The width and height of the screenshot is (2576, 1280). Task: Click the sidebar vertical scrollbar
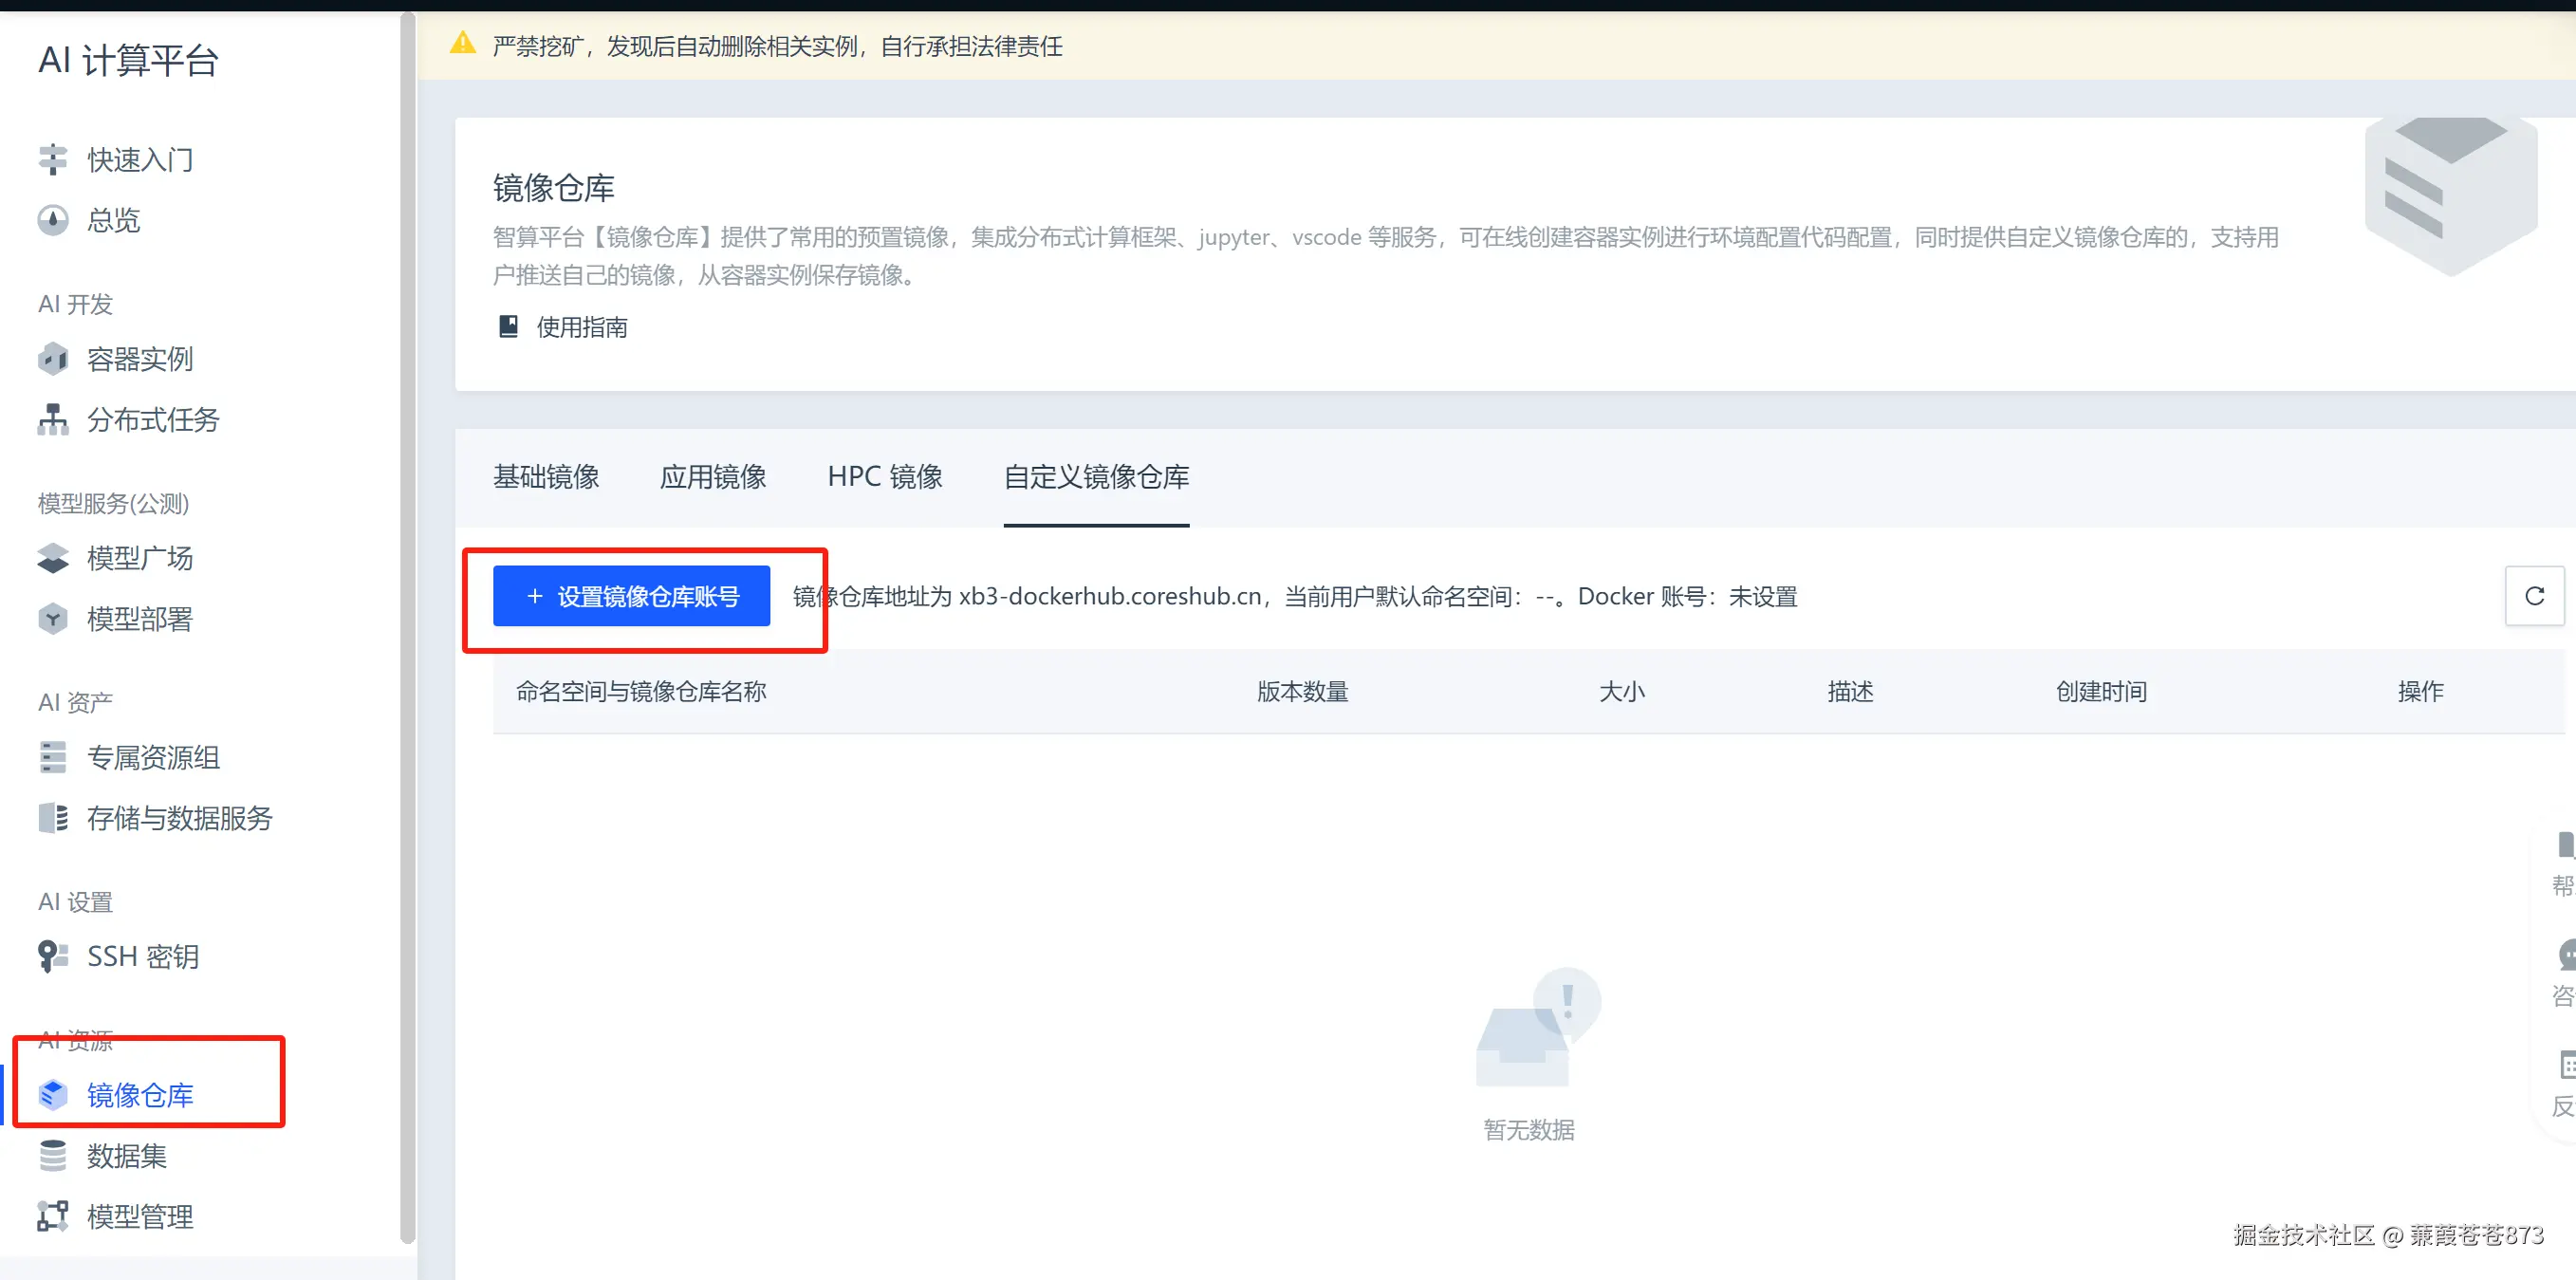[x=407, y=628]
